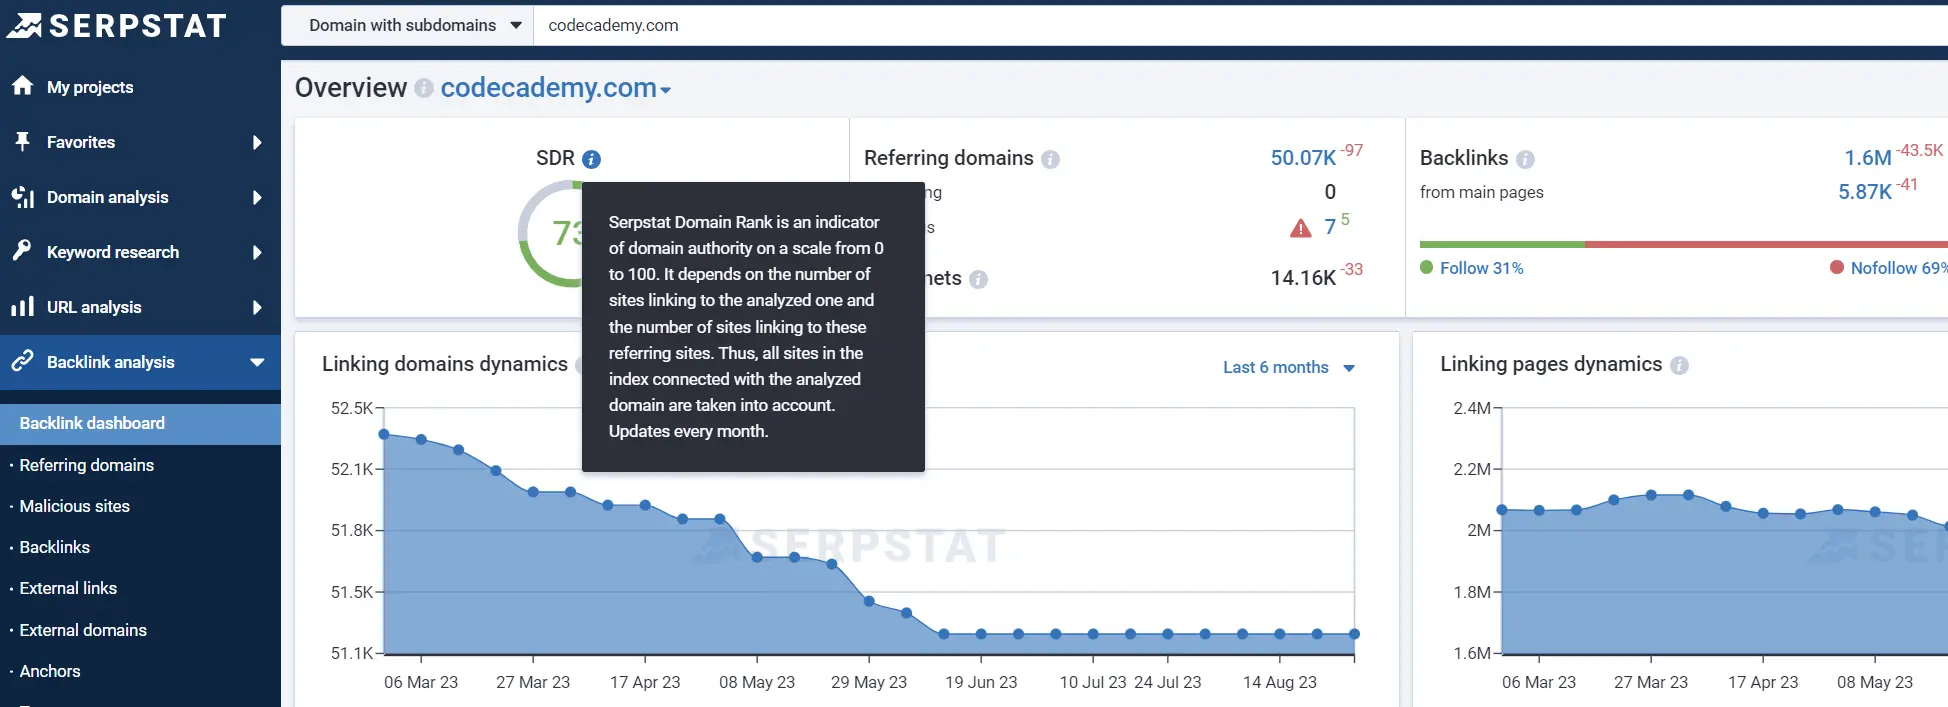Open the Domain with subdomains dropdown

[408, 25]
